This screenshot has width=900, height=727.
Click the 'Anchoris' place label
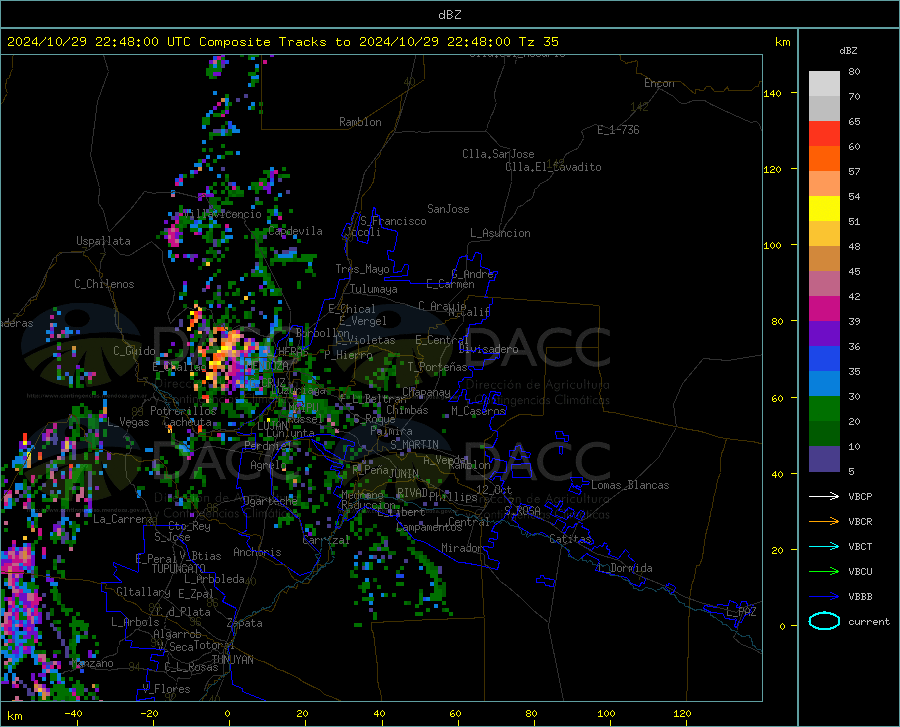(257, 553)
